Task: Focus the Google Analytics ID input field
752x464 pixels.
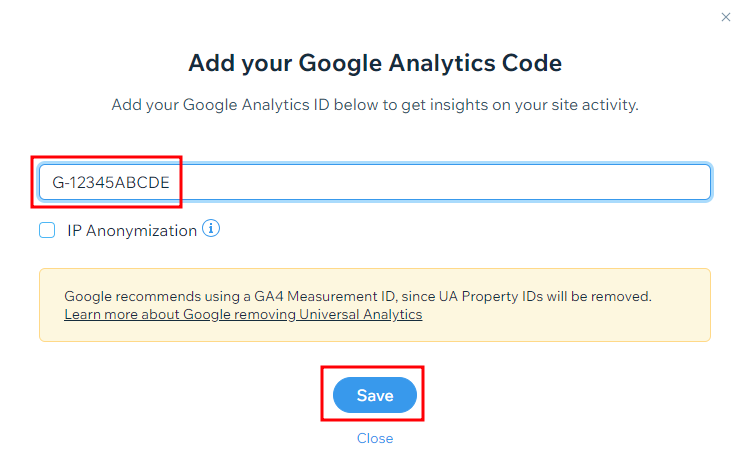Action: [375, 182]
